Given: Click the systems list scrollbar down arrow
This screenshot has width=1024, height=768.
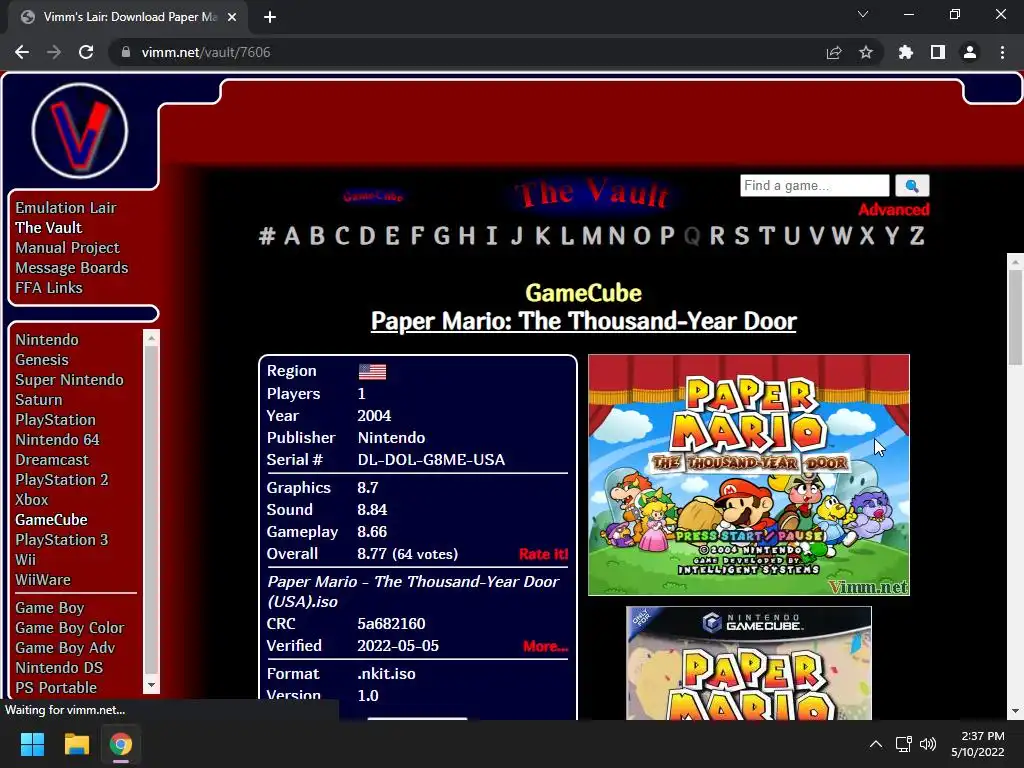Looking at the screenshot, I should pos(152,685).
